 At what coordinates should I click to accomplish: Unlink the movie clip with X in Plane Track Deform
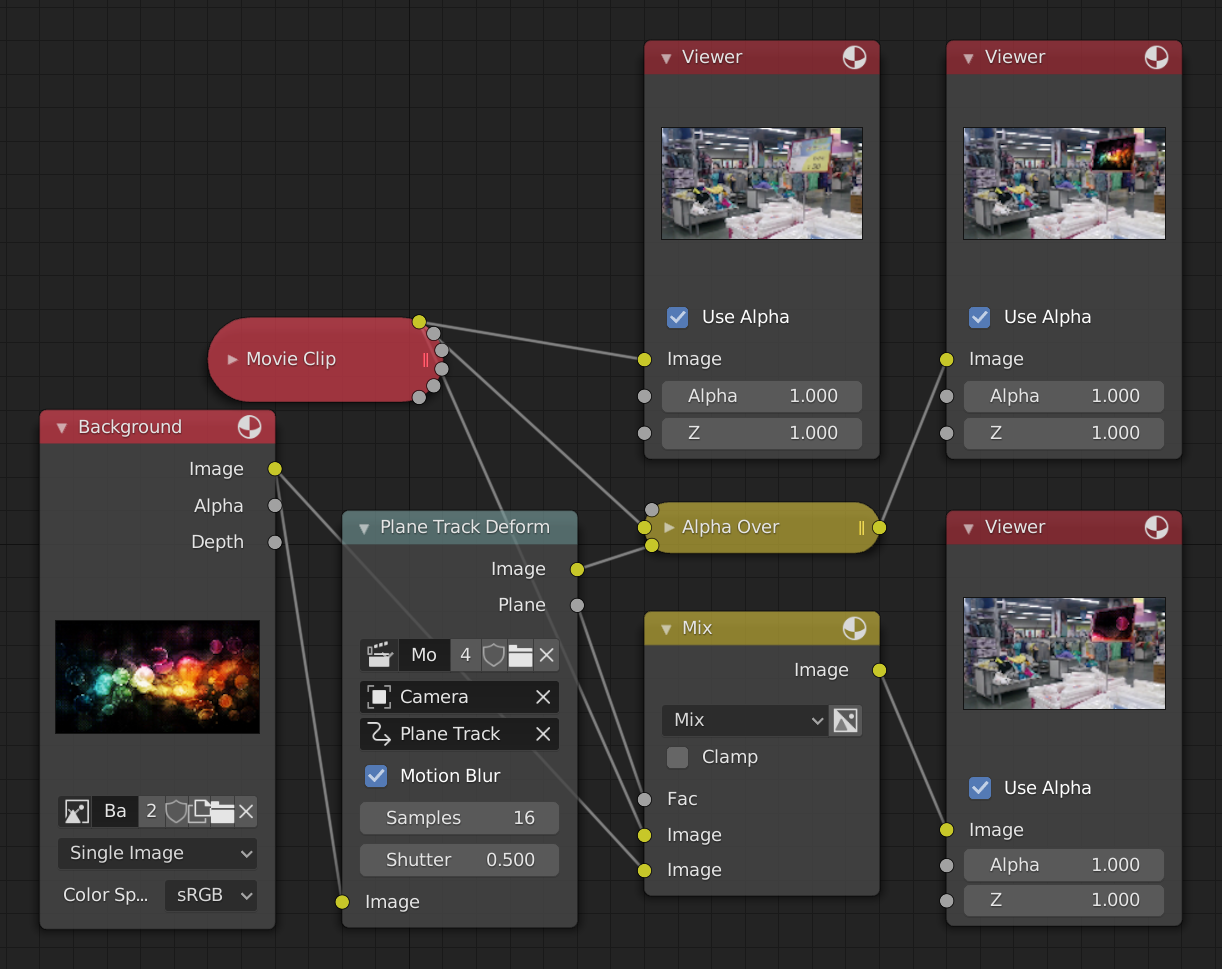pyautogui.click(x=546, y=655)
